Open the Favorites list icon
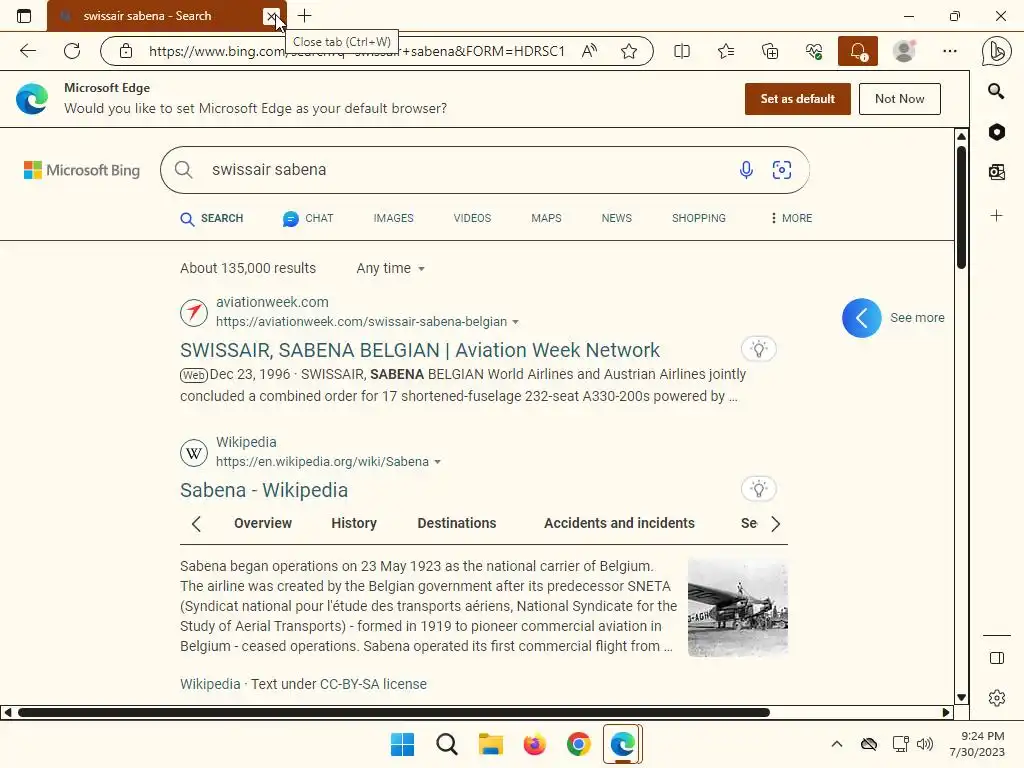Image resolution: width=1024 pixels, height=768 pixels. (x=726, y=51)
